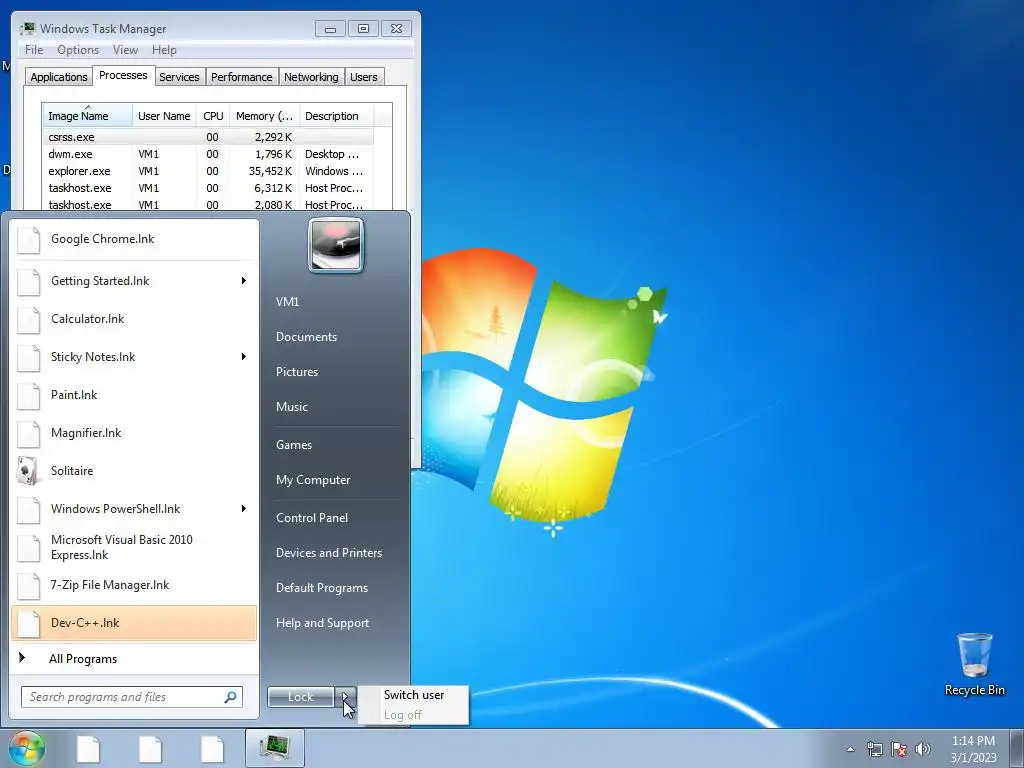Open Control Panel from the Start menu

(312, 518)
